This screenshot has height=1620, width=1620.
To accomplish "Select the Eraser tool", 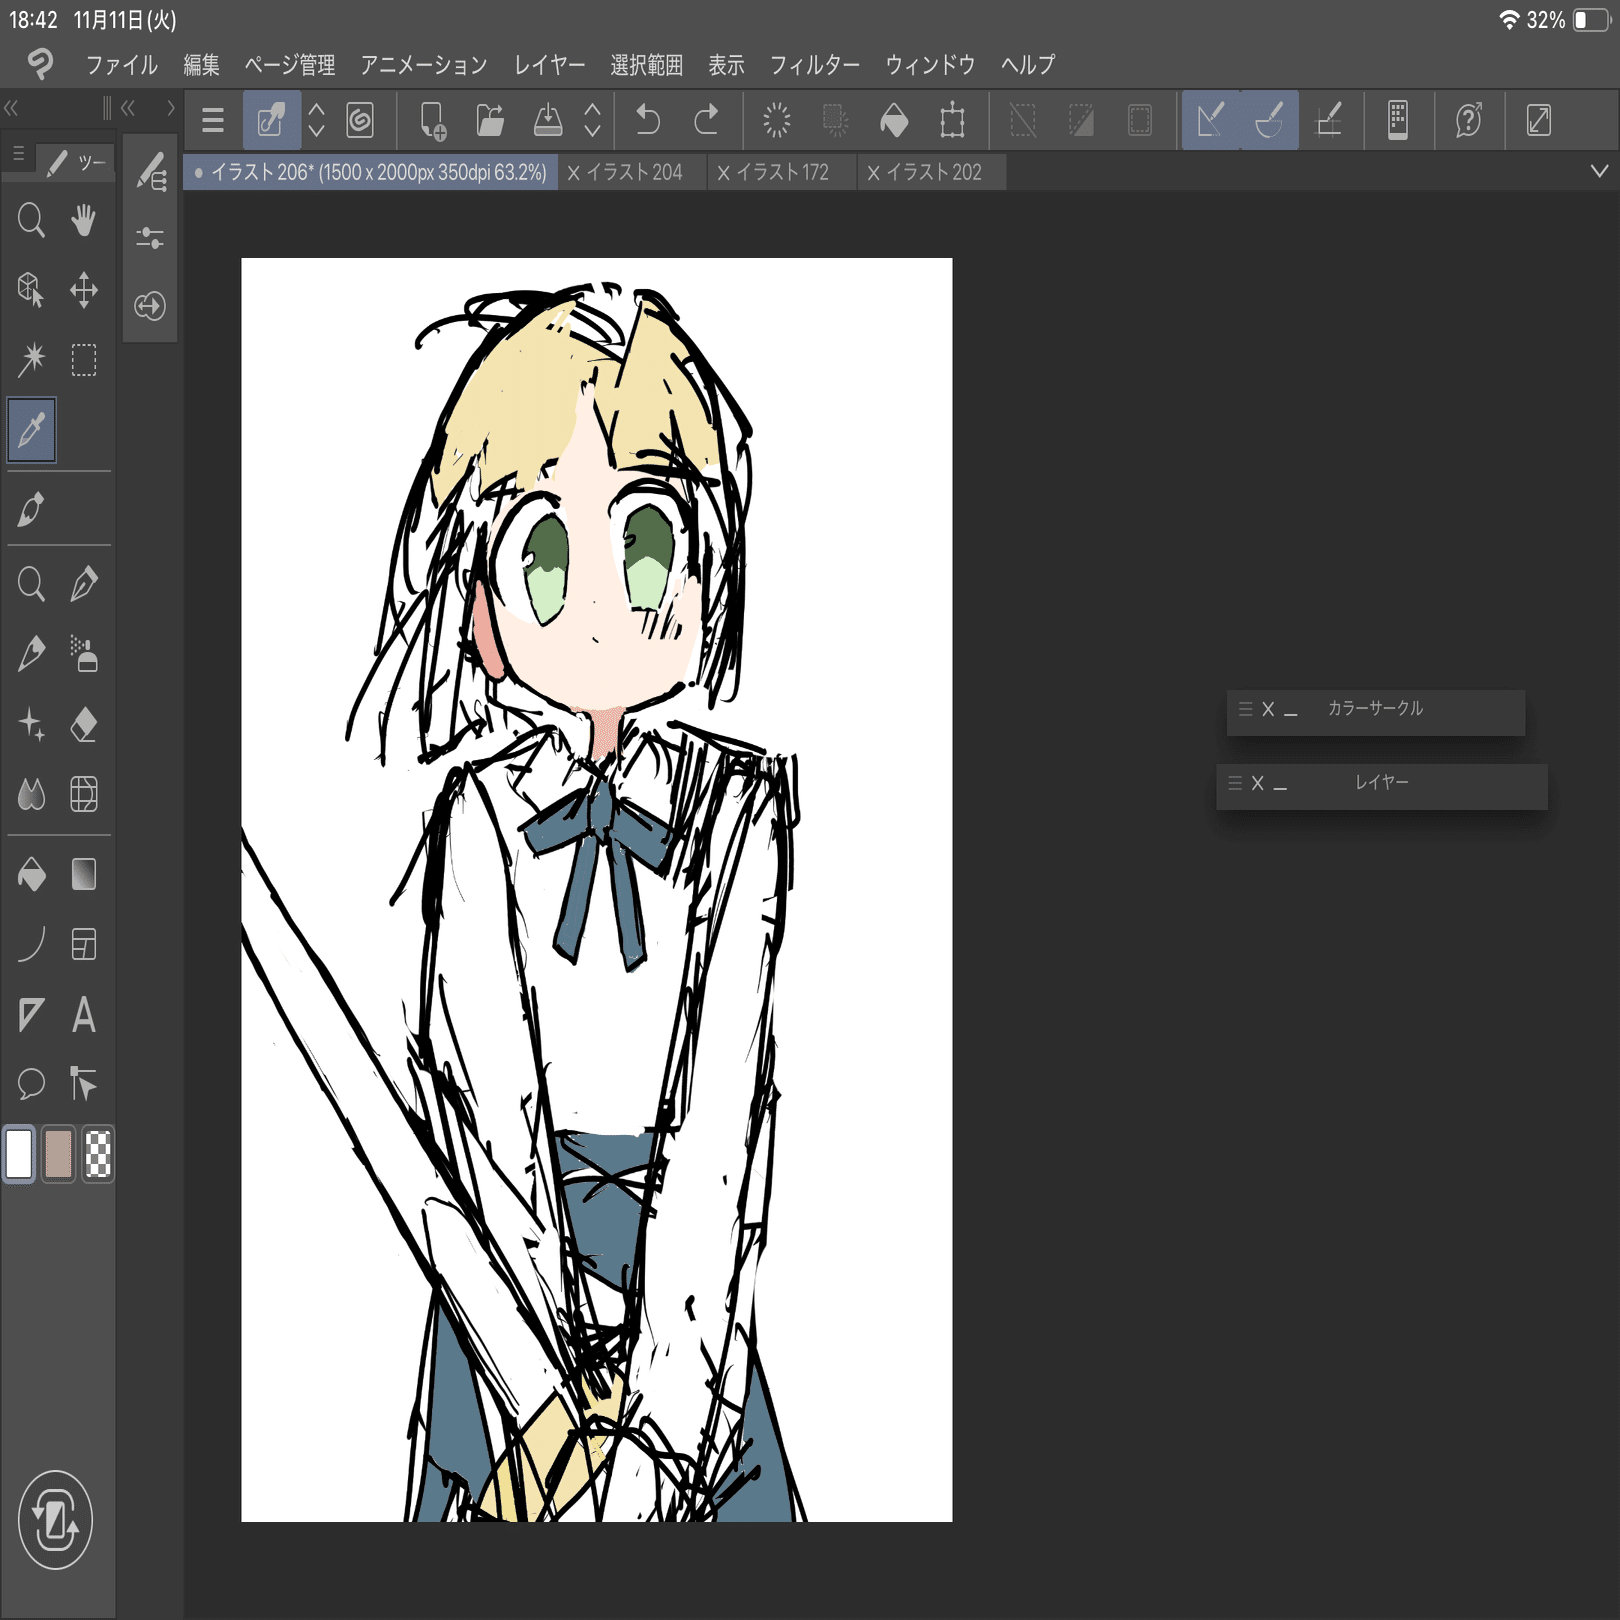I will pyautogui.click(x=84, y=725).
